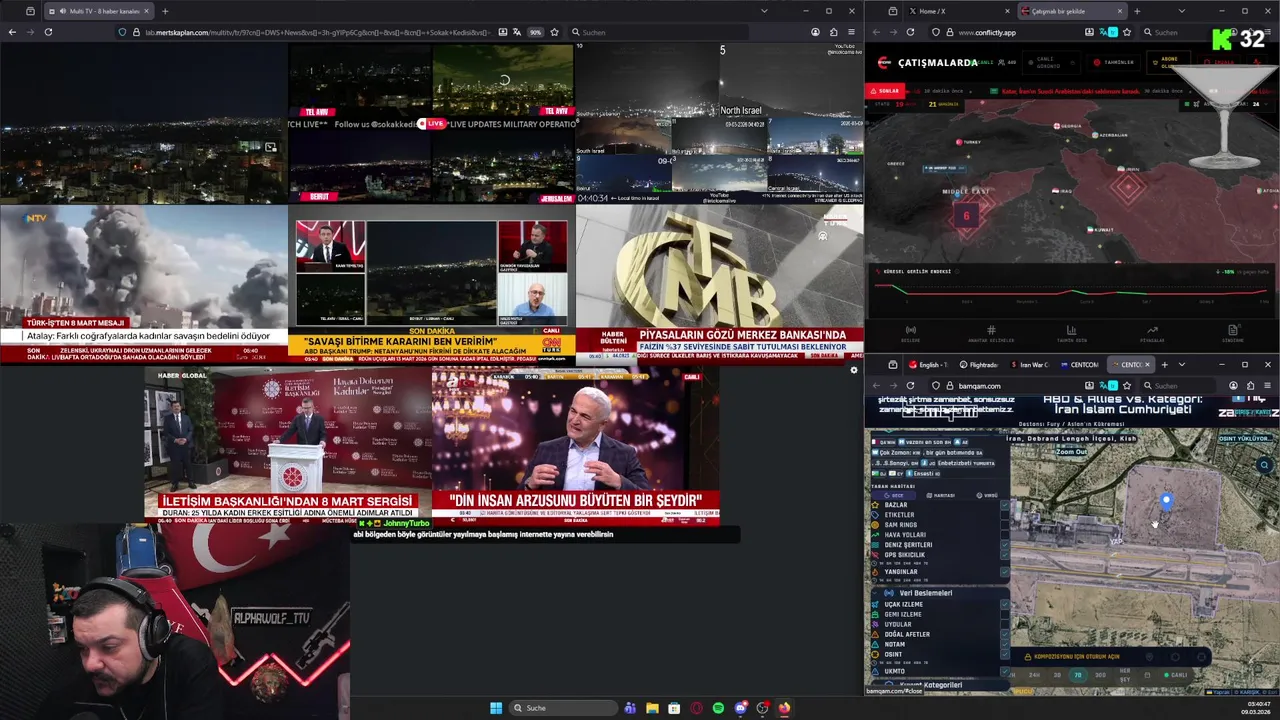
Task: Open Discord from the taskbar
Action: pyautogui.click(x=740, y=708)
